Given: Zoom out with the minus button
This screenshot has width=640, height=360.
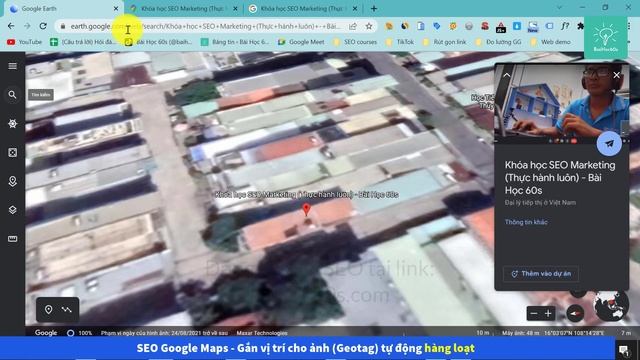Looking at the screenshot, I should click(533, 313).
